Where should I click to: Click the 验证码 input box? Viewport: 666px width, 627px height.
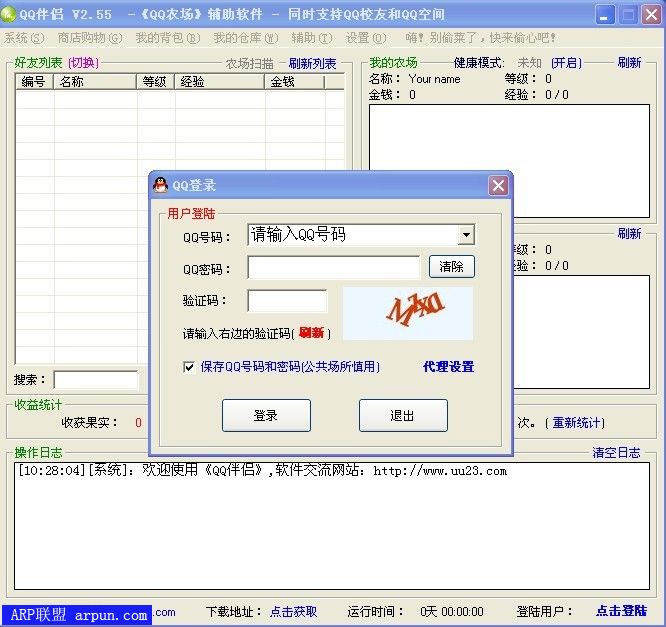pyautogui.click(x=287, y=301)
